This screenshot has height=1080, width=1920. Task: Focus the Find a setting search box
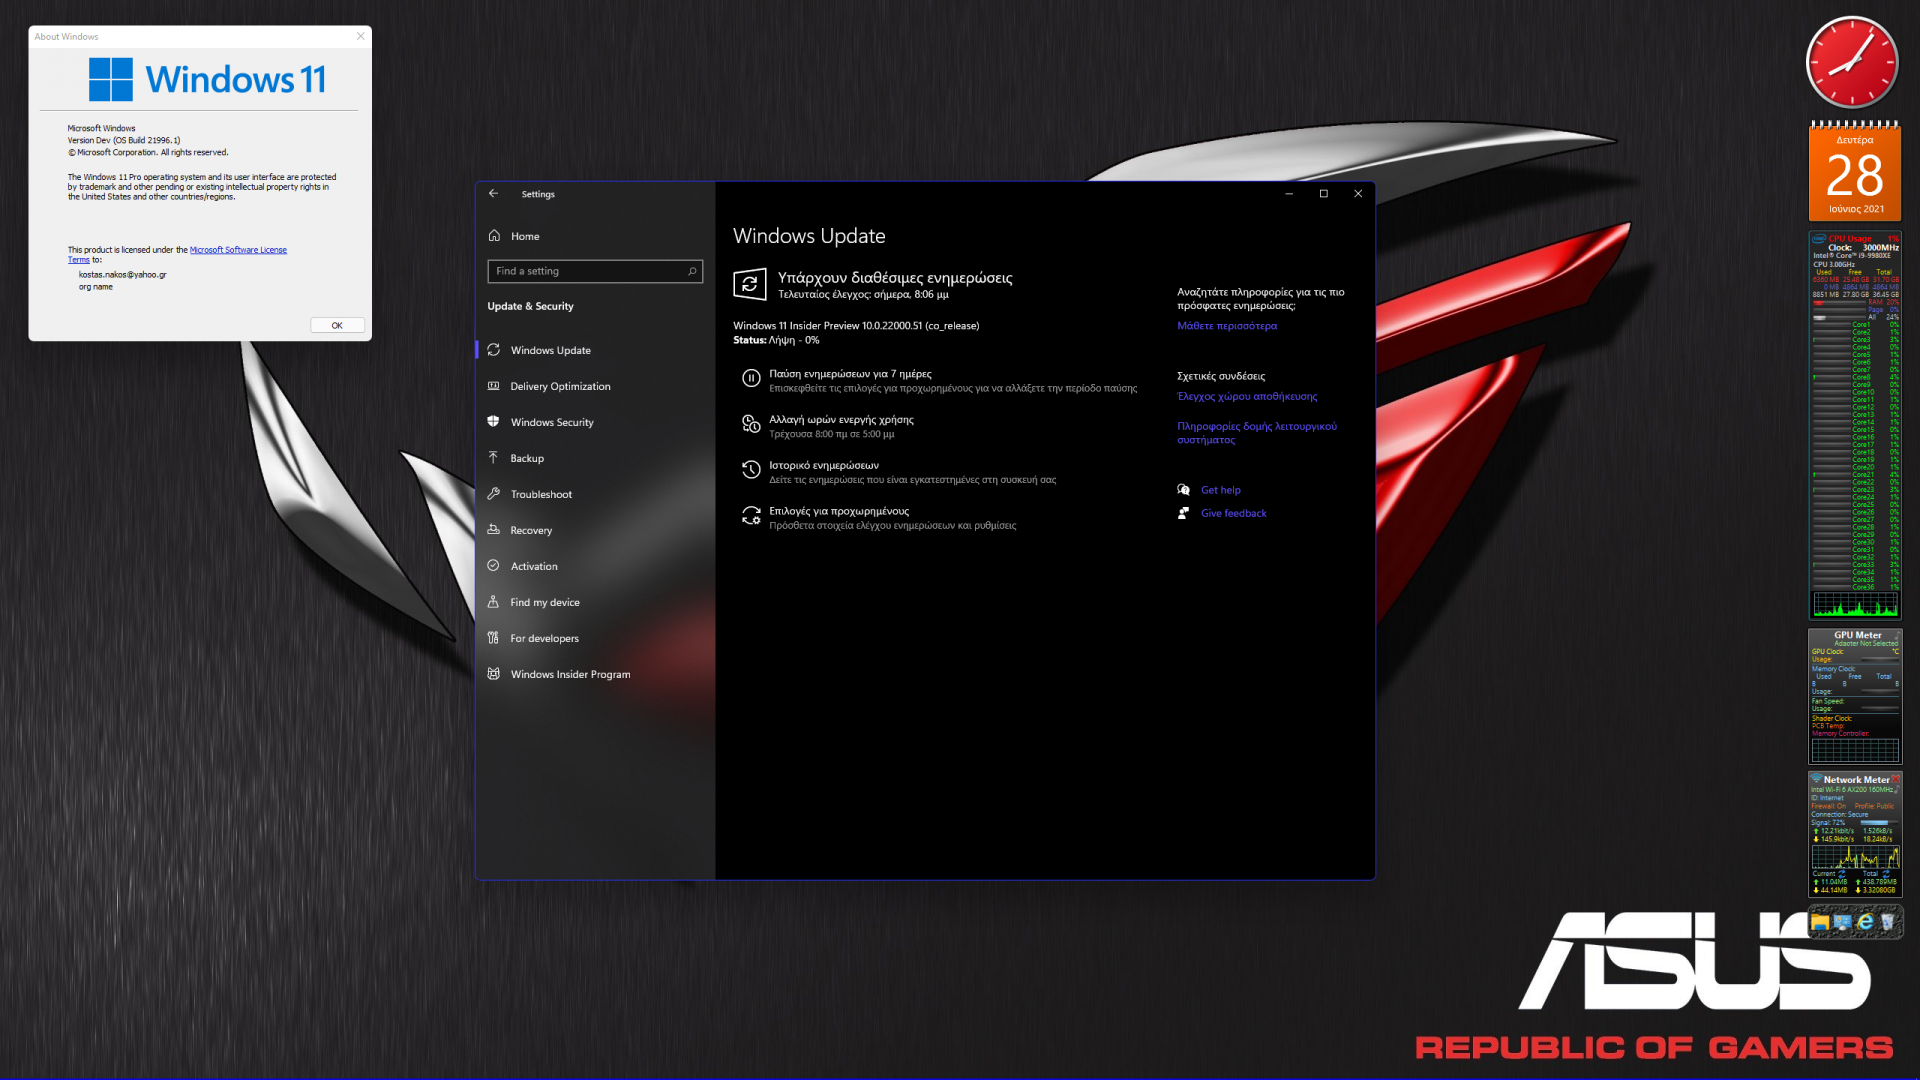point(595,271)
